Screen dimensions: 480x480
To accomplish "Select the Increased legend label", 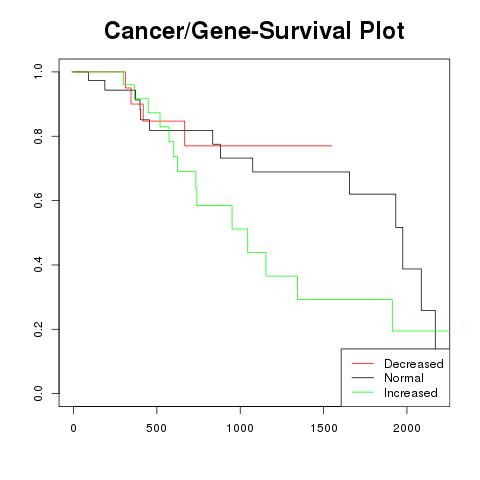I will point(411,393).
